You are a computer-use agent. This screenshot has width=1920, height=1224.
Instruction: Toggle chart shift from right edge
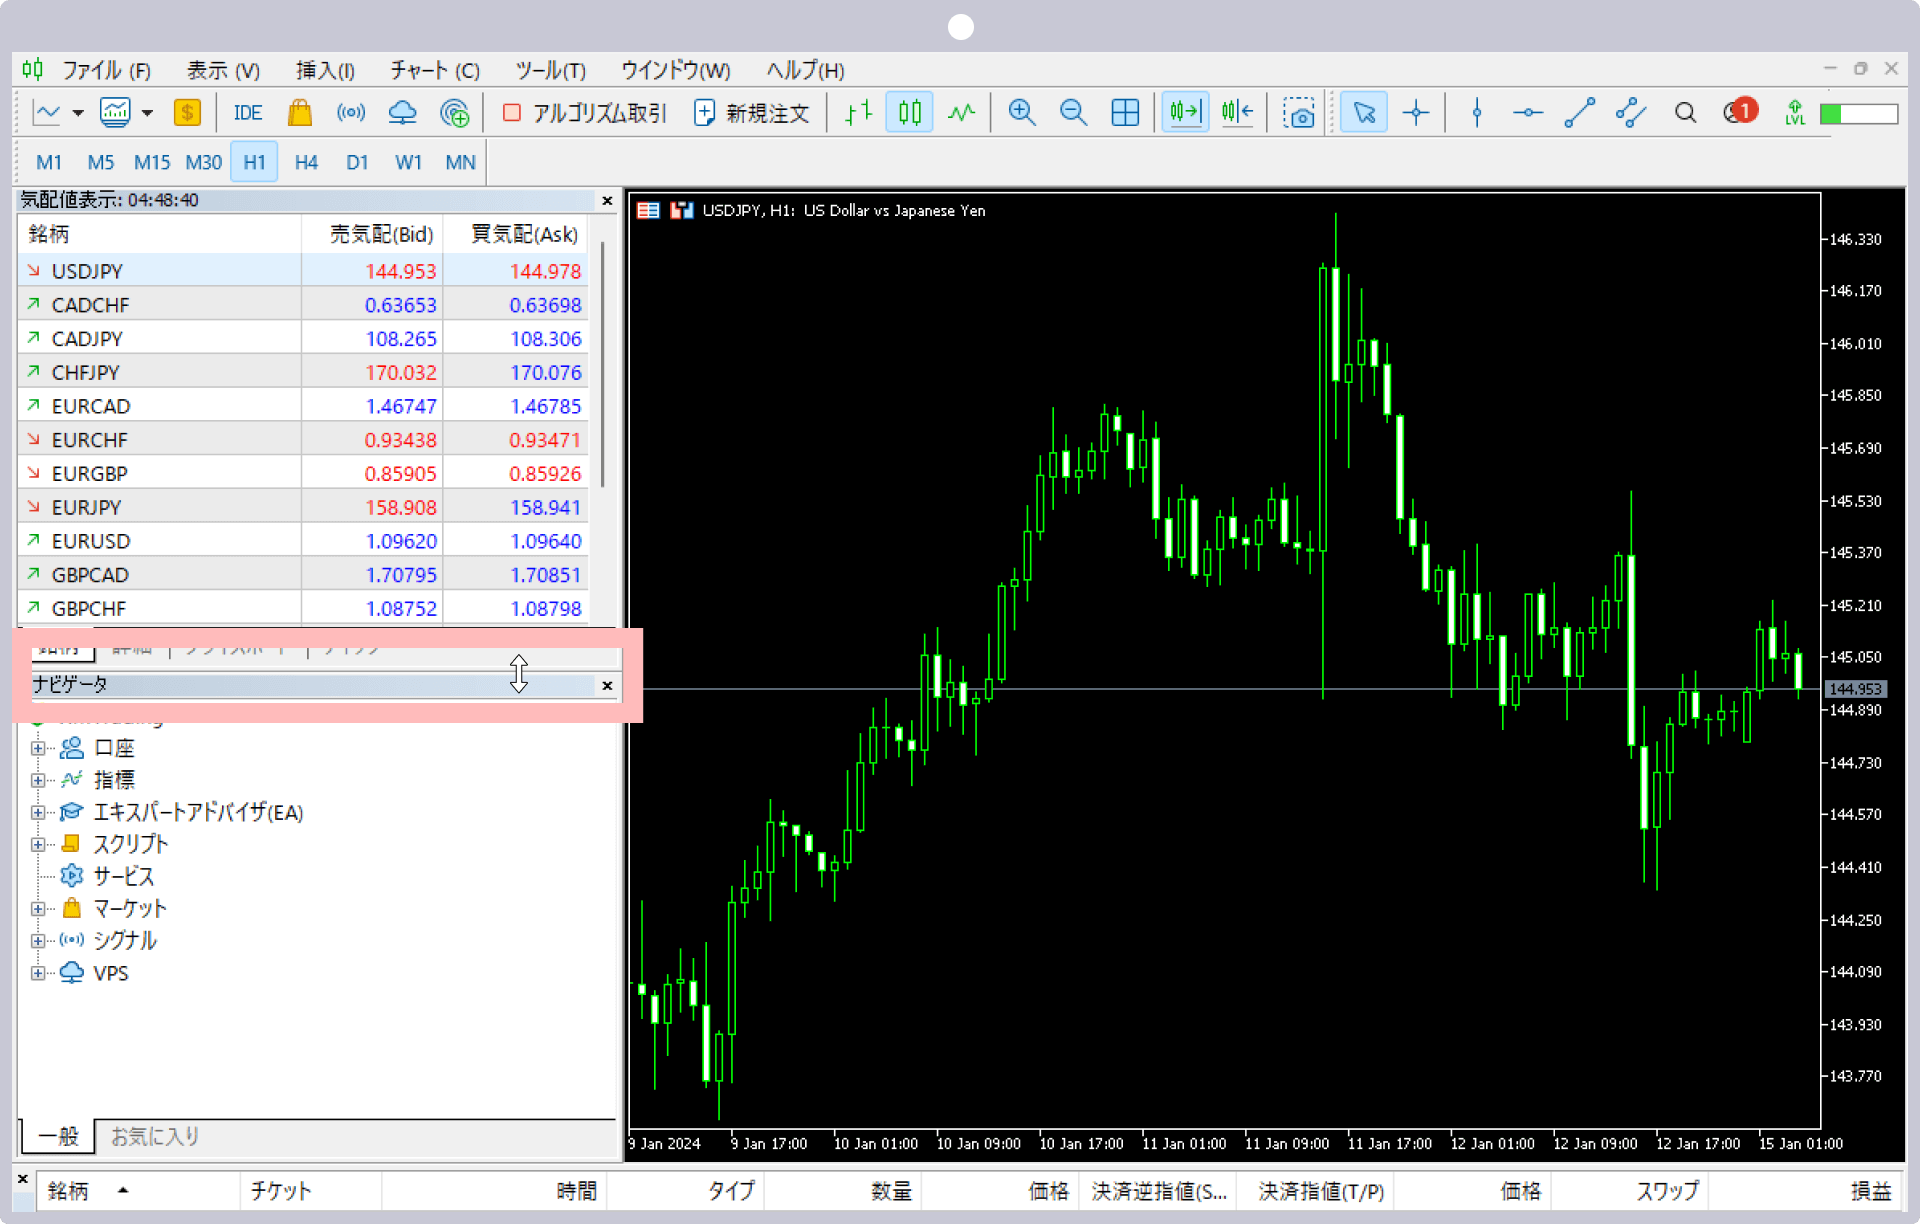[1237, 113]
